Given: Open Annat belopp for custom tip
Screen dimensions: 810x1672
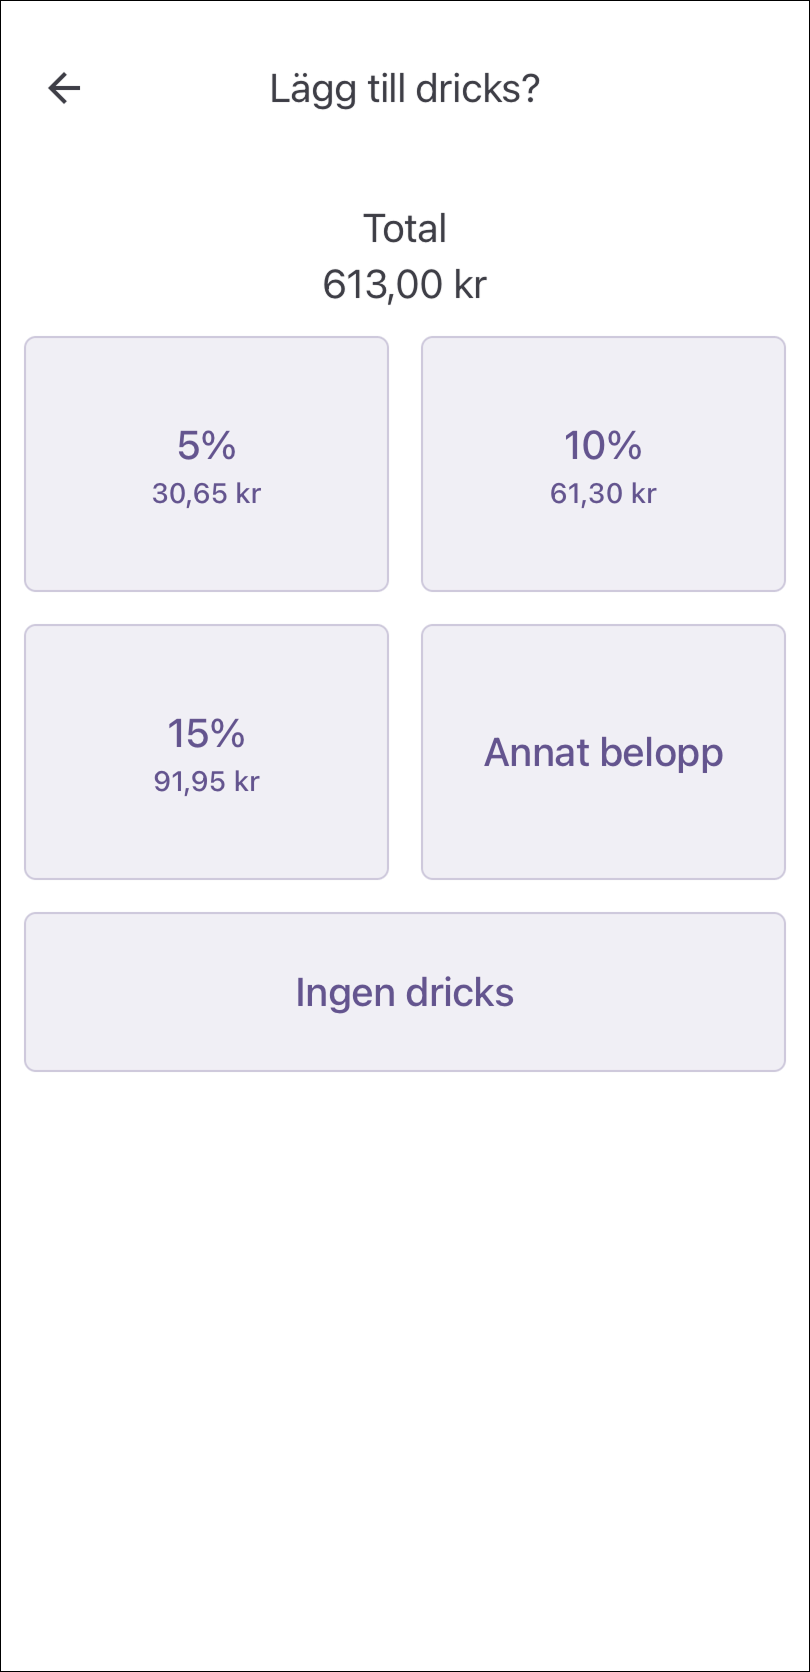Looking at the screenshot, I should click(603, 752).
